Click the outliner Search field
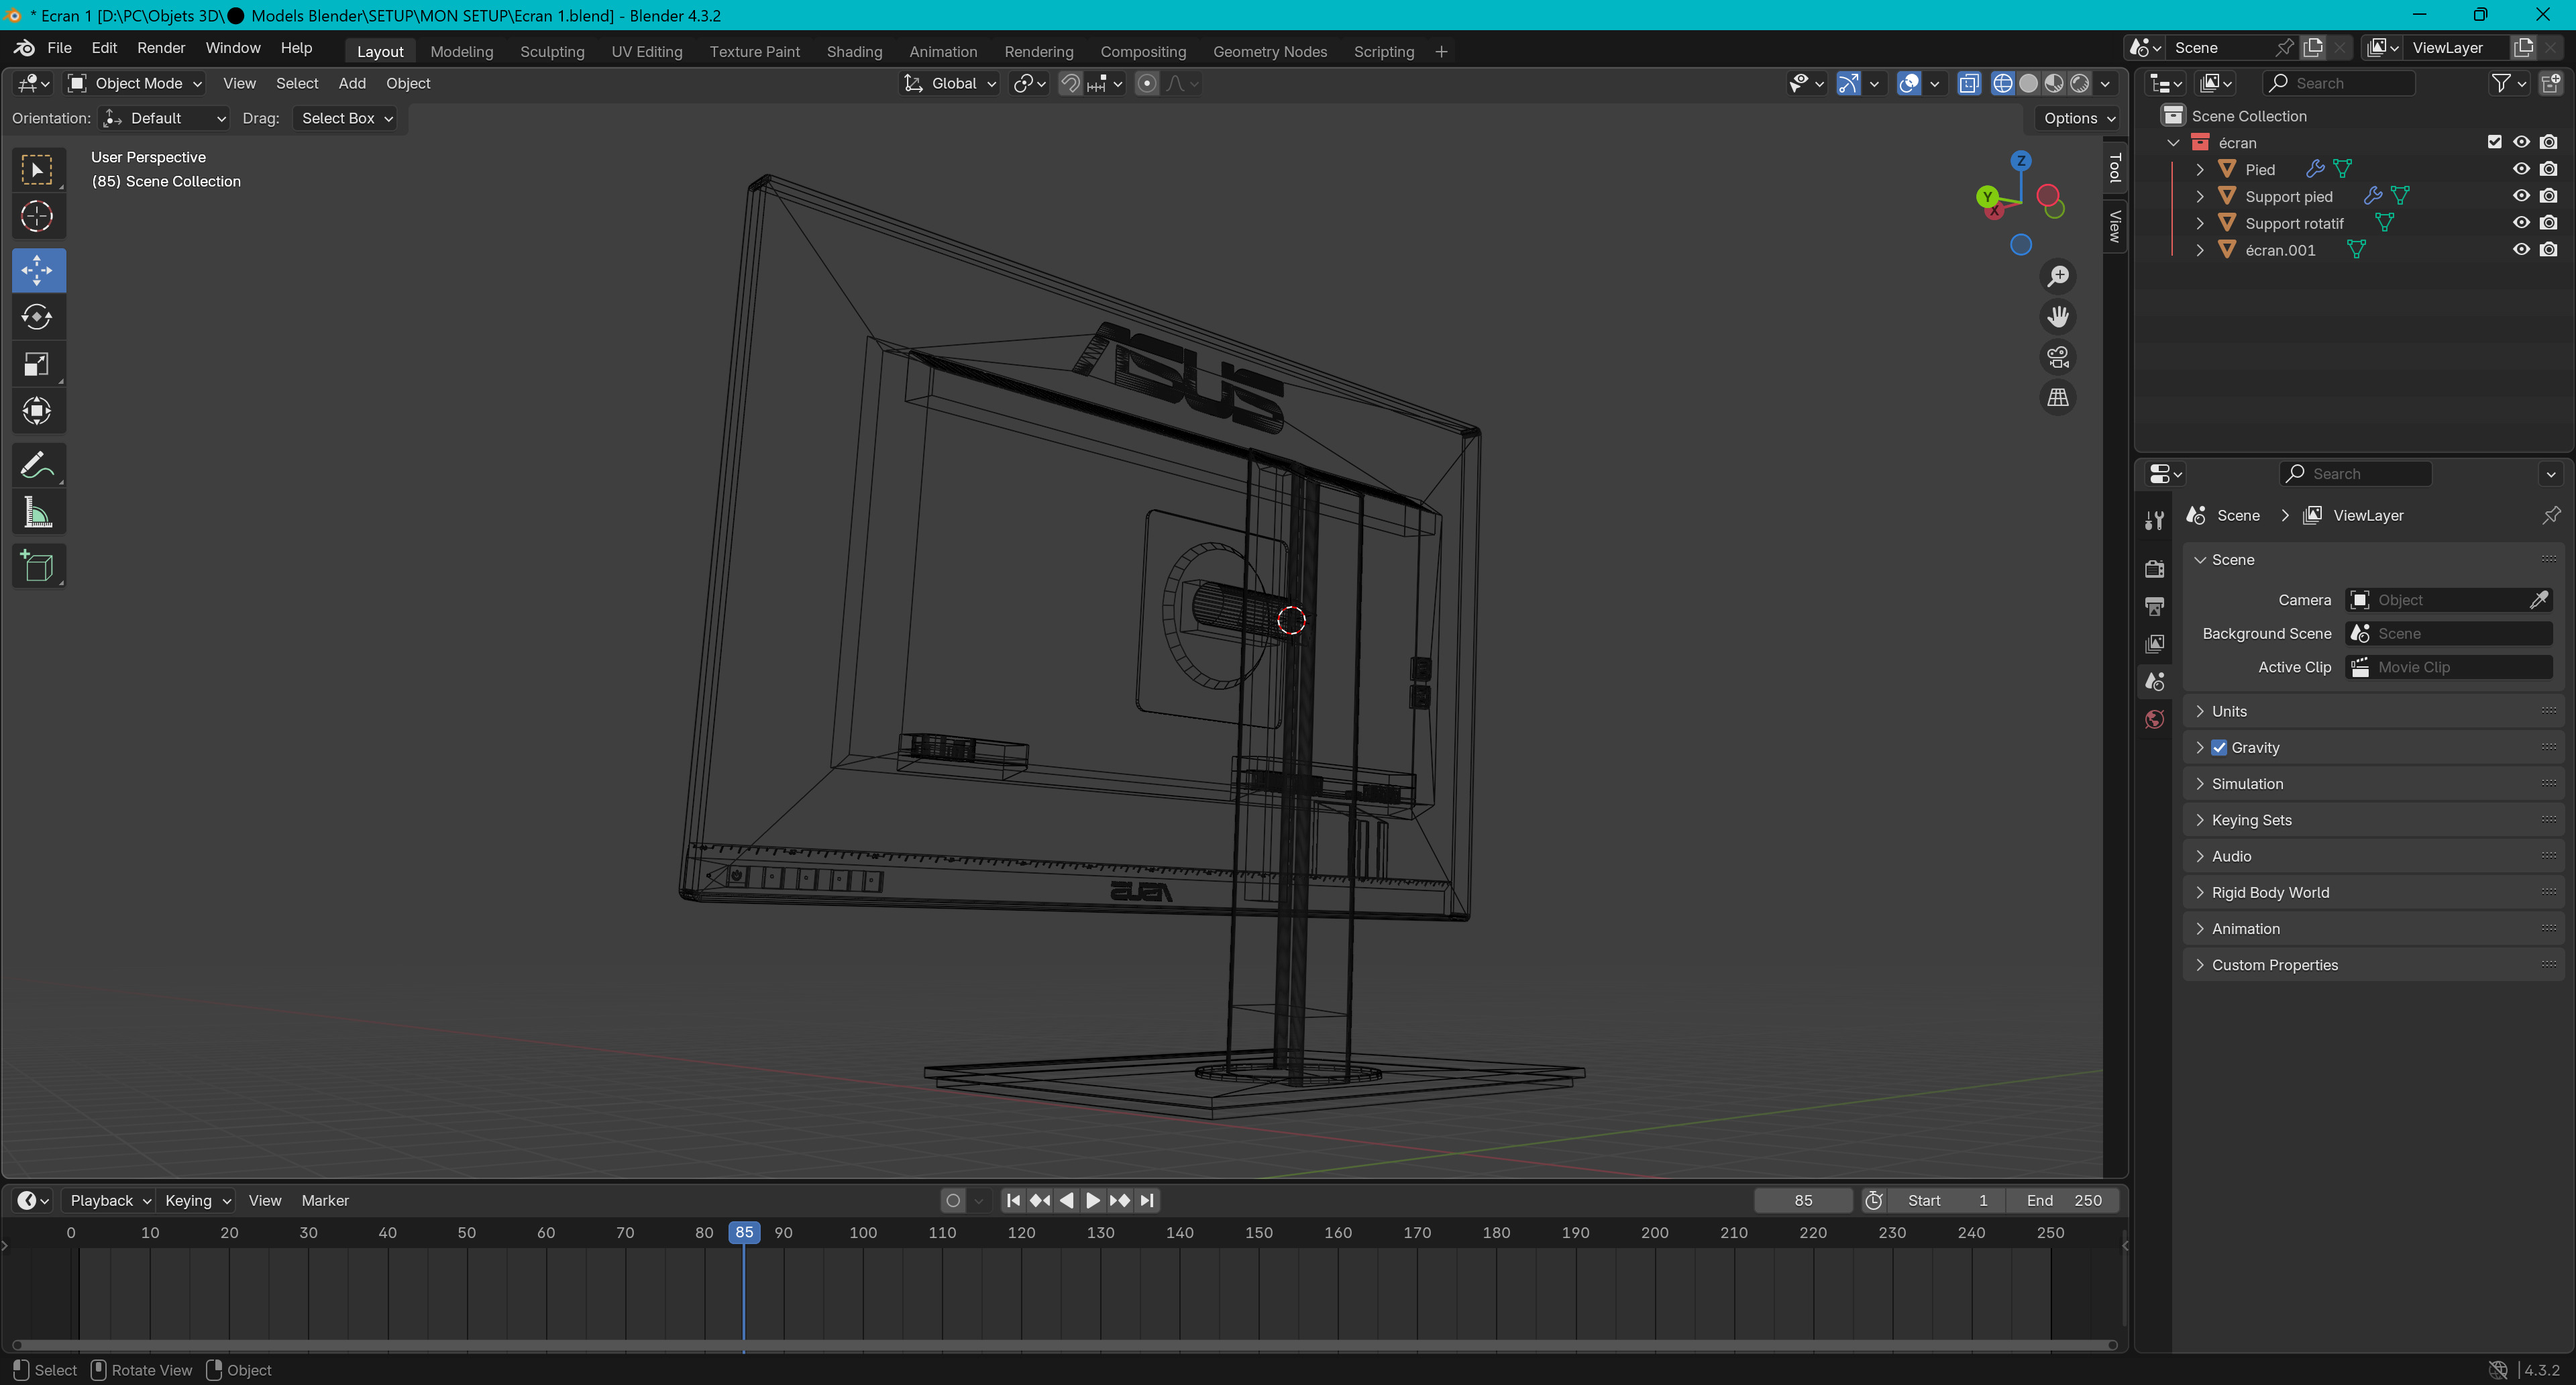The image size is (2576, 1385). [2338, 84]
